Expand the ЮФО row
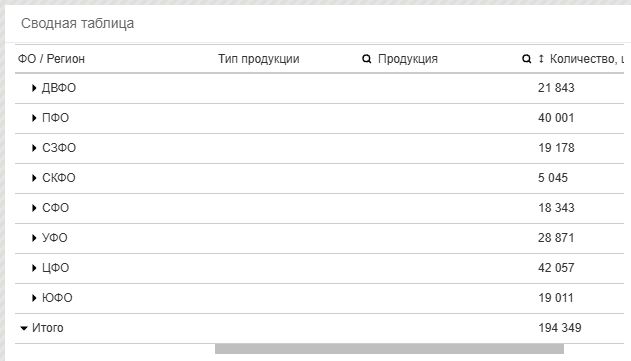Image resolution: width=631 pixels, height=361 pixels. [34, 298]
